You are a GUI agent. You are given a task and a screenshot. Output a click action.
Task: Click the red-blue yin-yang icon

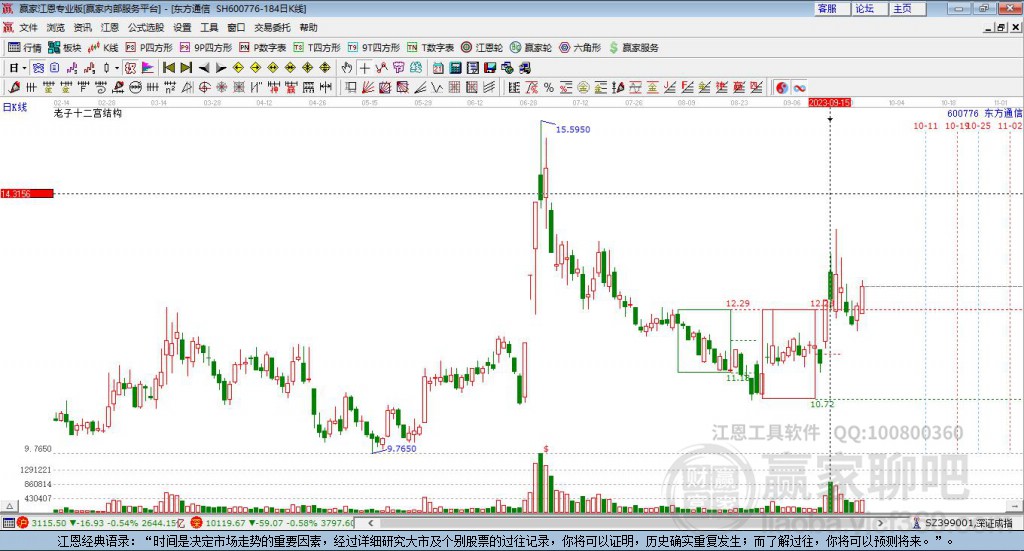782,87
